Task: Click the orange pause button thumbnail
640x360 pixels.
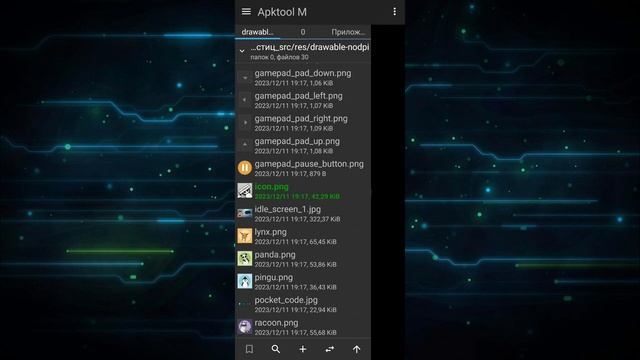Action: pos(244,168)
